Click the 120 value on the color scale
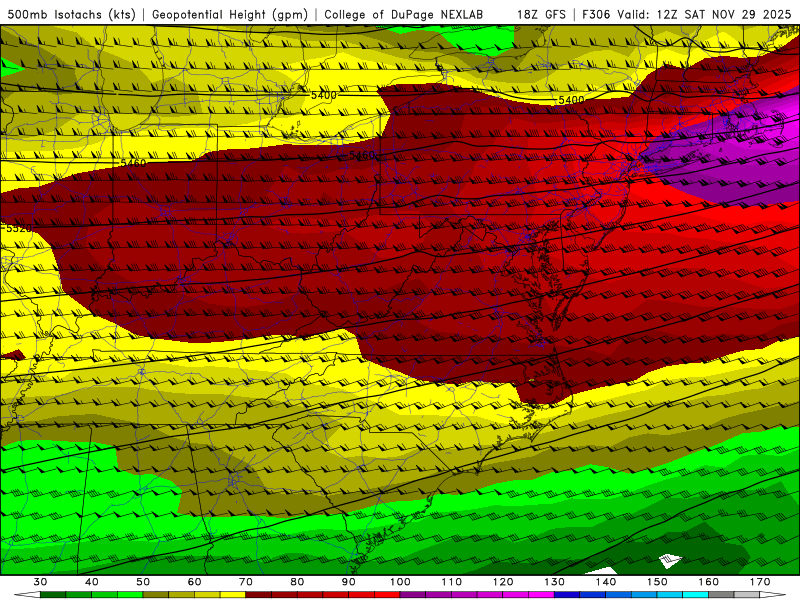Screen dimensions: 800x600 pyautogui.click(x=503, y=582)
